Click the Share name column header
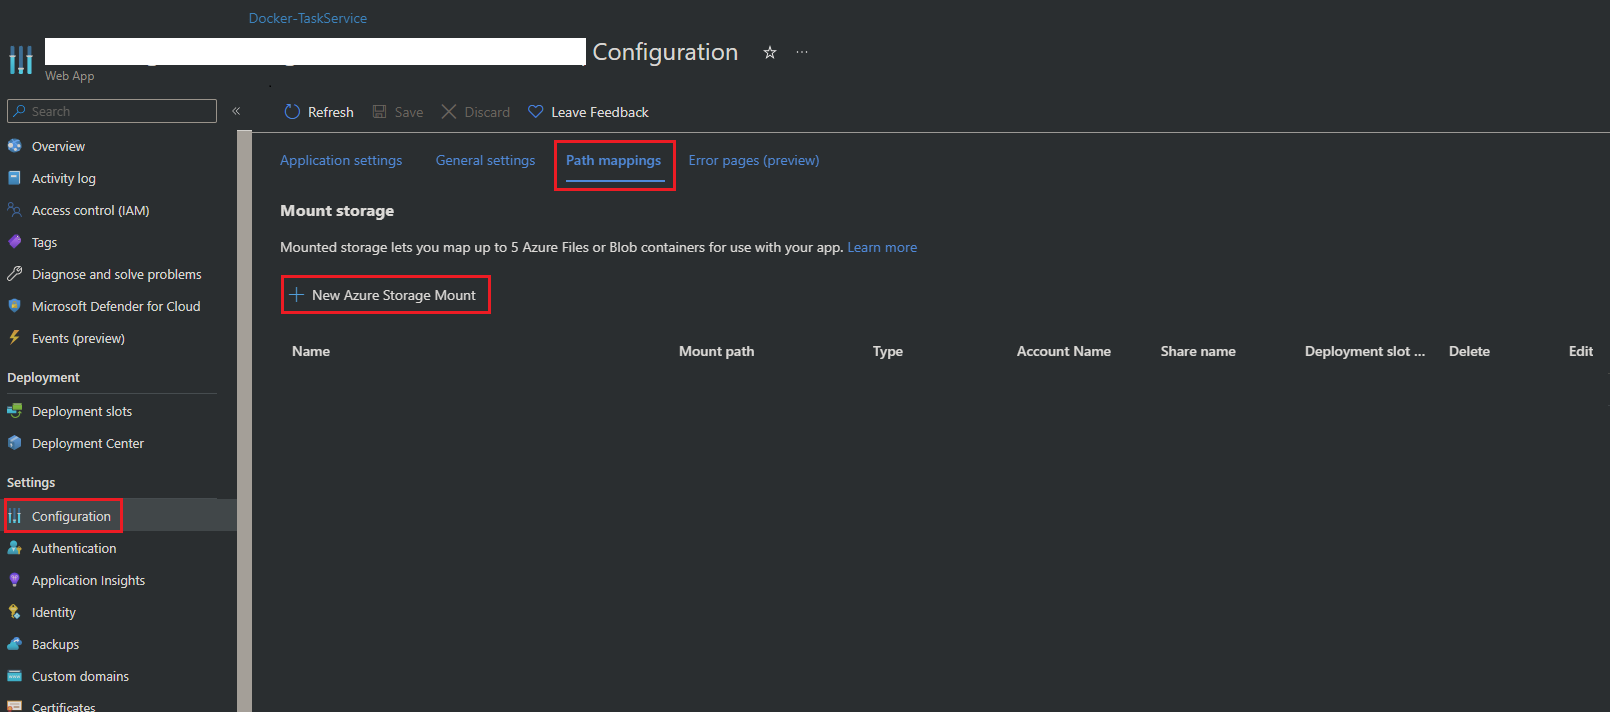This screenshot has width=1610, height=712. [1198, 351]
